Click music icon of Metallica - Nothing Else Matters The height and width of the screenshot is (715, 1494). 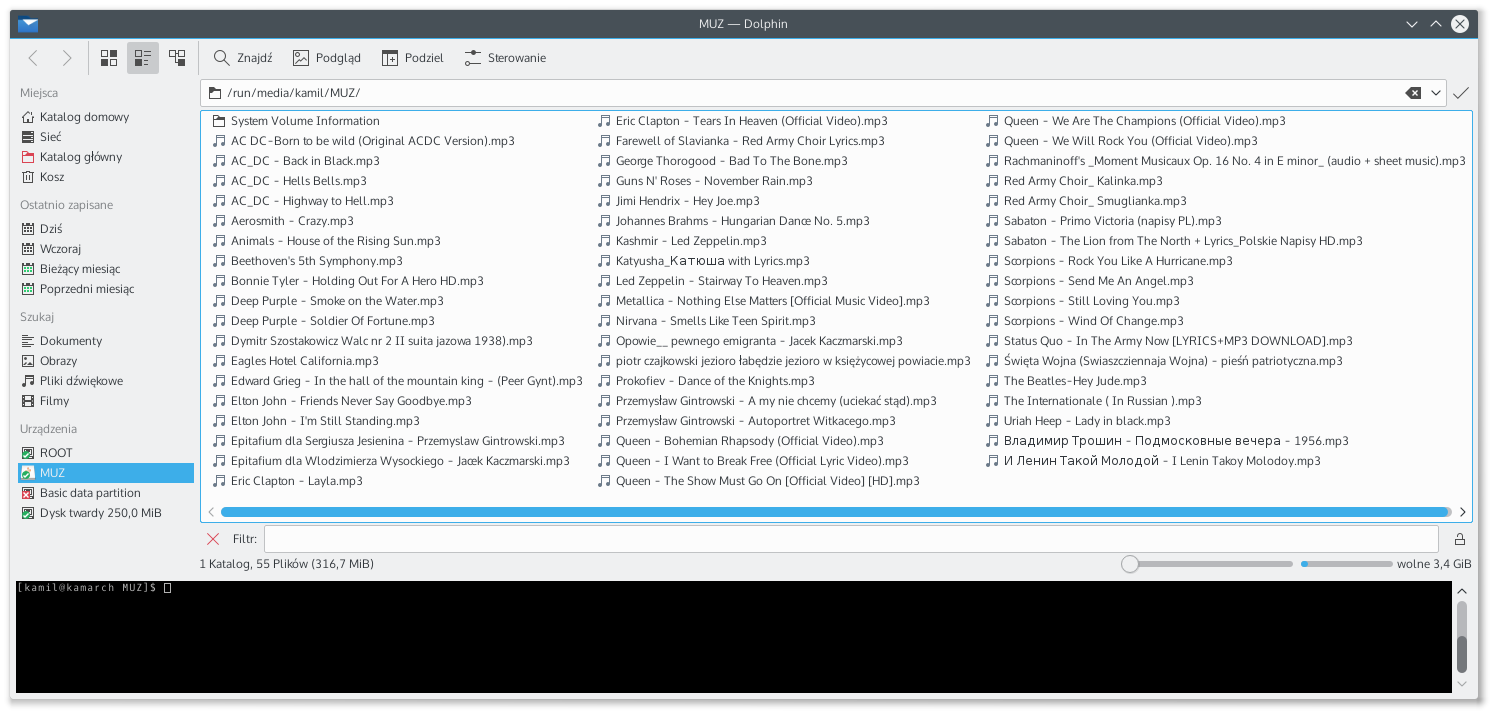(x=604, y=301)
